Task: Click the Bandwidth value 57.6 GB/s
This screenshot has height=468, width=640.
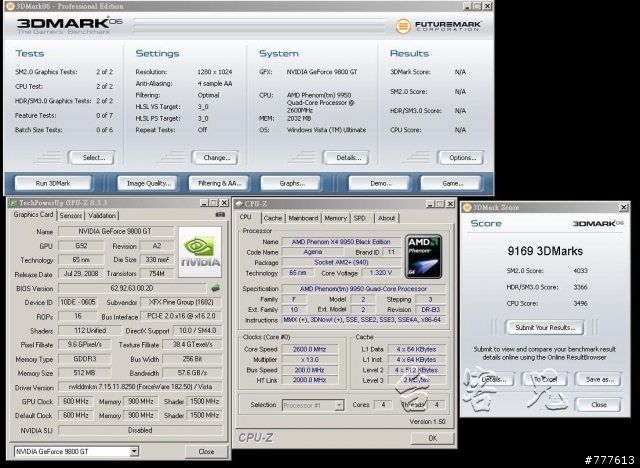Action: coord(192,373)
